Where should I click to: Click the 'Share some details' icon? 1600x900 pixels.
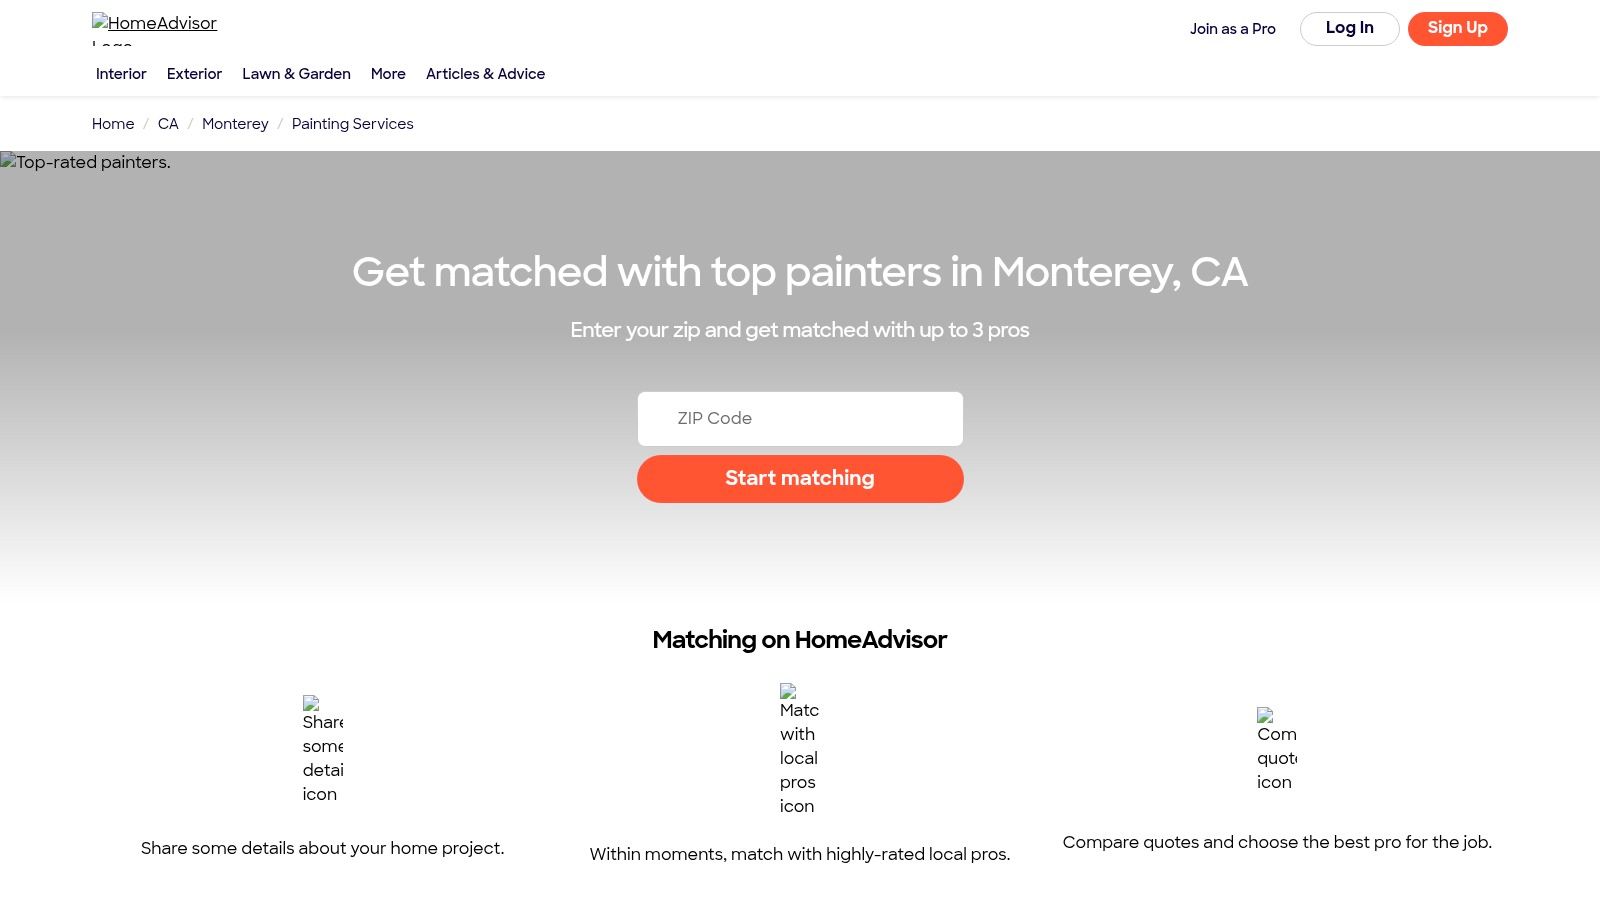tap(322, 750)
